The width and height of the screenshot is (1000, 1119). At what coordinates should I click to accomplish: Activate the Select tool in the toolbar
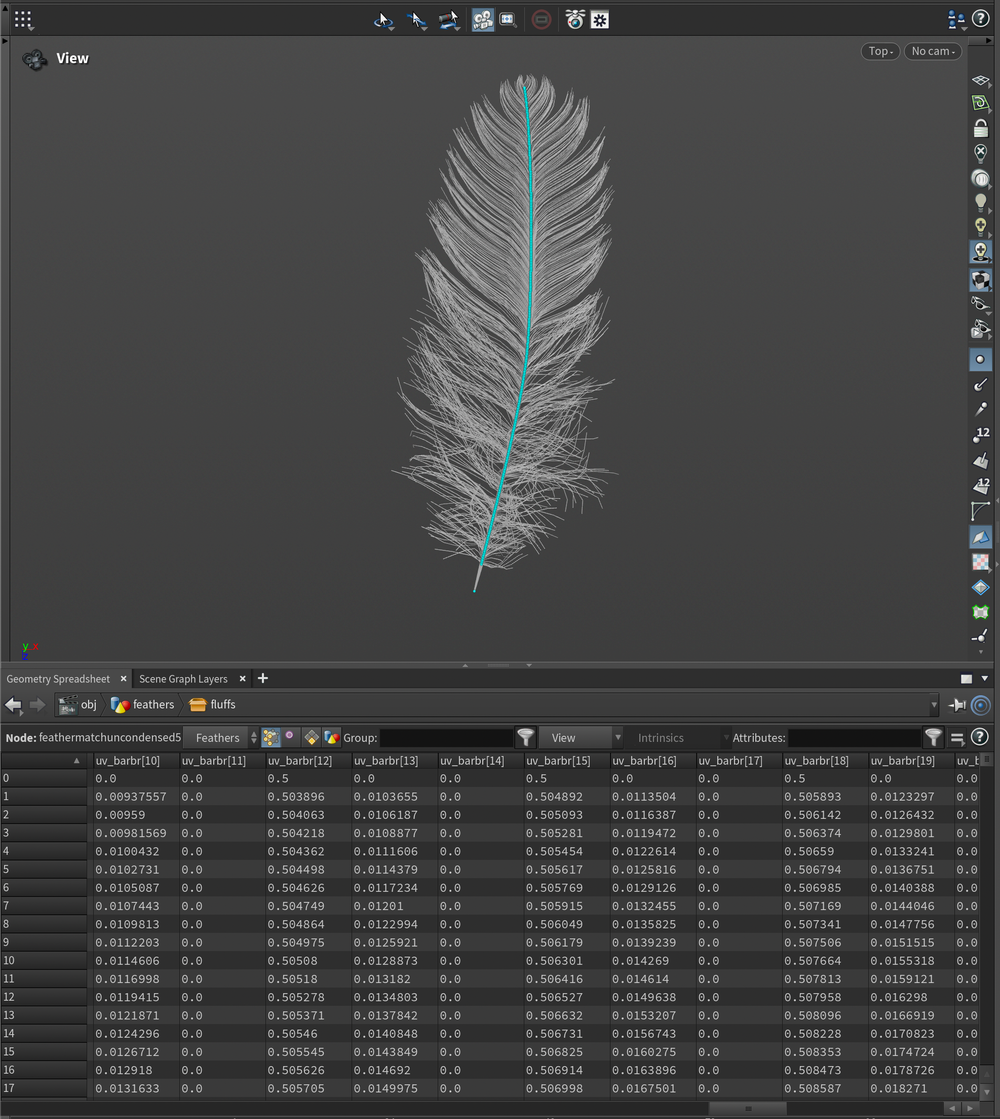pos(417,19)
